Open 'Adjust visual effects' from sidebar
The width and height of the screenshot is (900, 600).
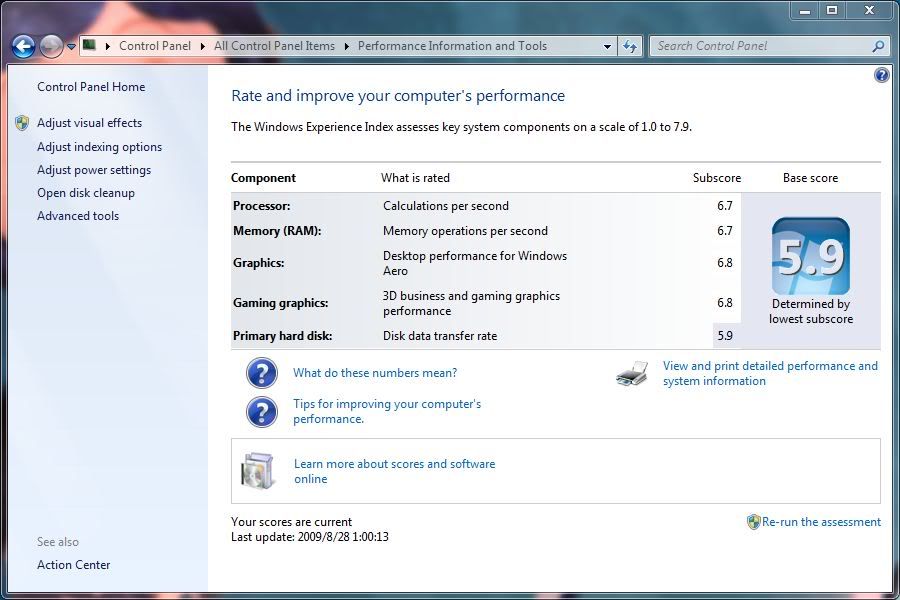(89, 123)
